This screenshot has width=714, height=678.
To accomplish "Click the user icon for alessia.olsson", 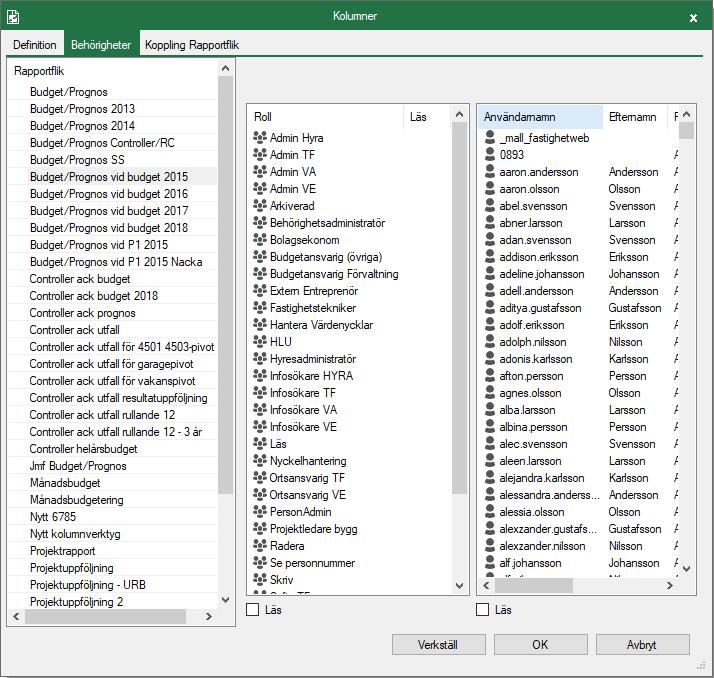I will tap(490, 511).
